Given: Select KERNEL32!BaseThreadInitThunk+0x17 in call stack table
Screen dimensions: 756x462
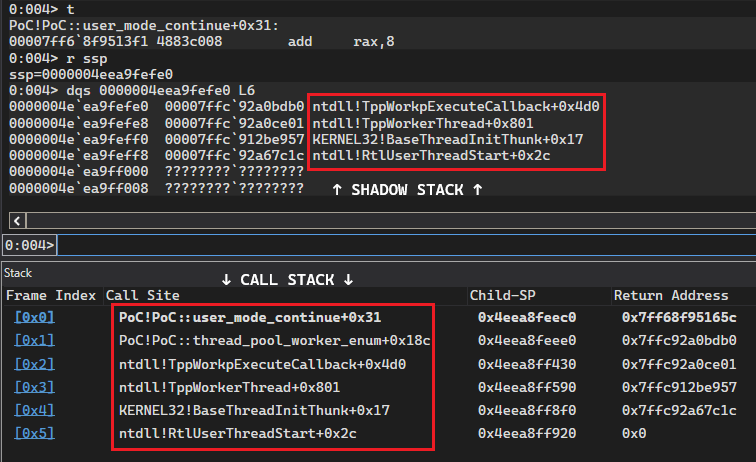Looking at the screenshot, I should click(254, 410).
